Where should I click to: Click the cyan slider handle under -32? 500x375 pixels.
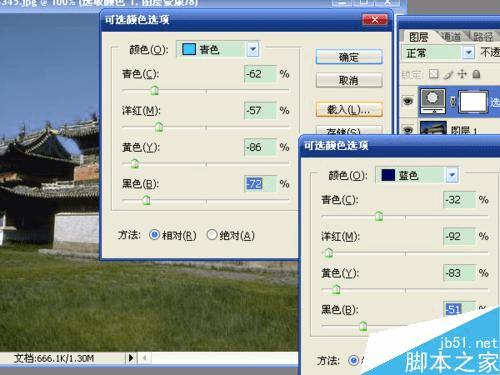pyautogui.click(x=379, y=216)
